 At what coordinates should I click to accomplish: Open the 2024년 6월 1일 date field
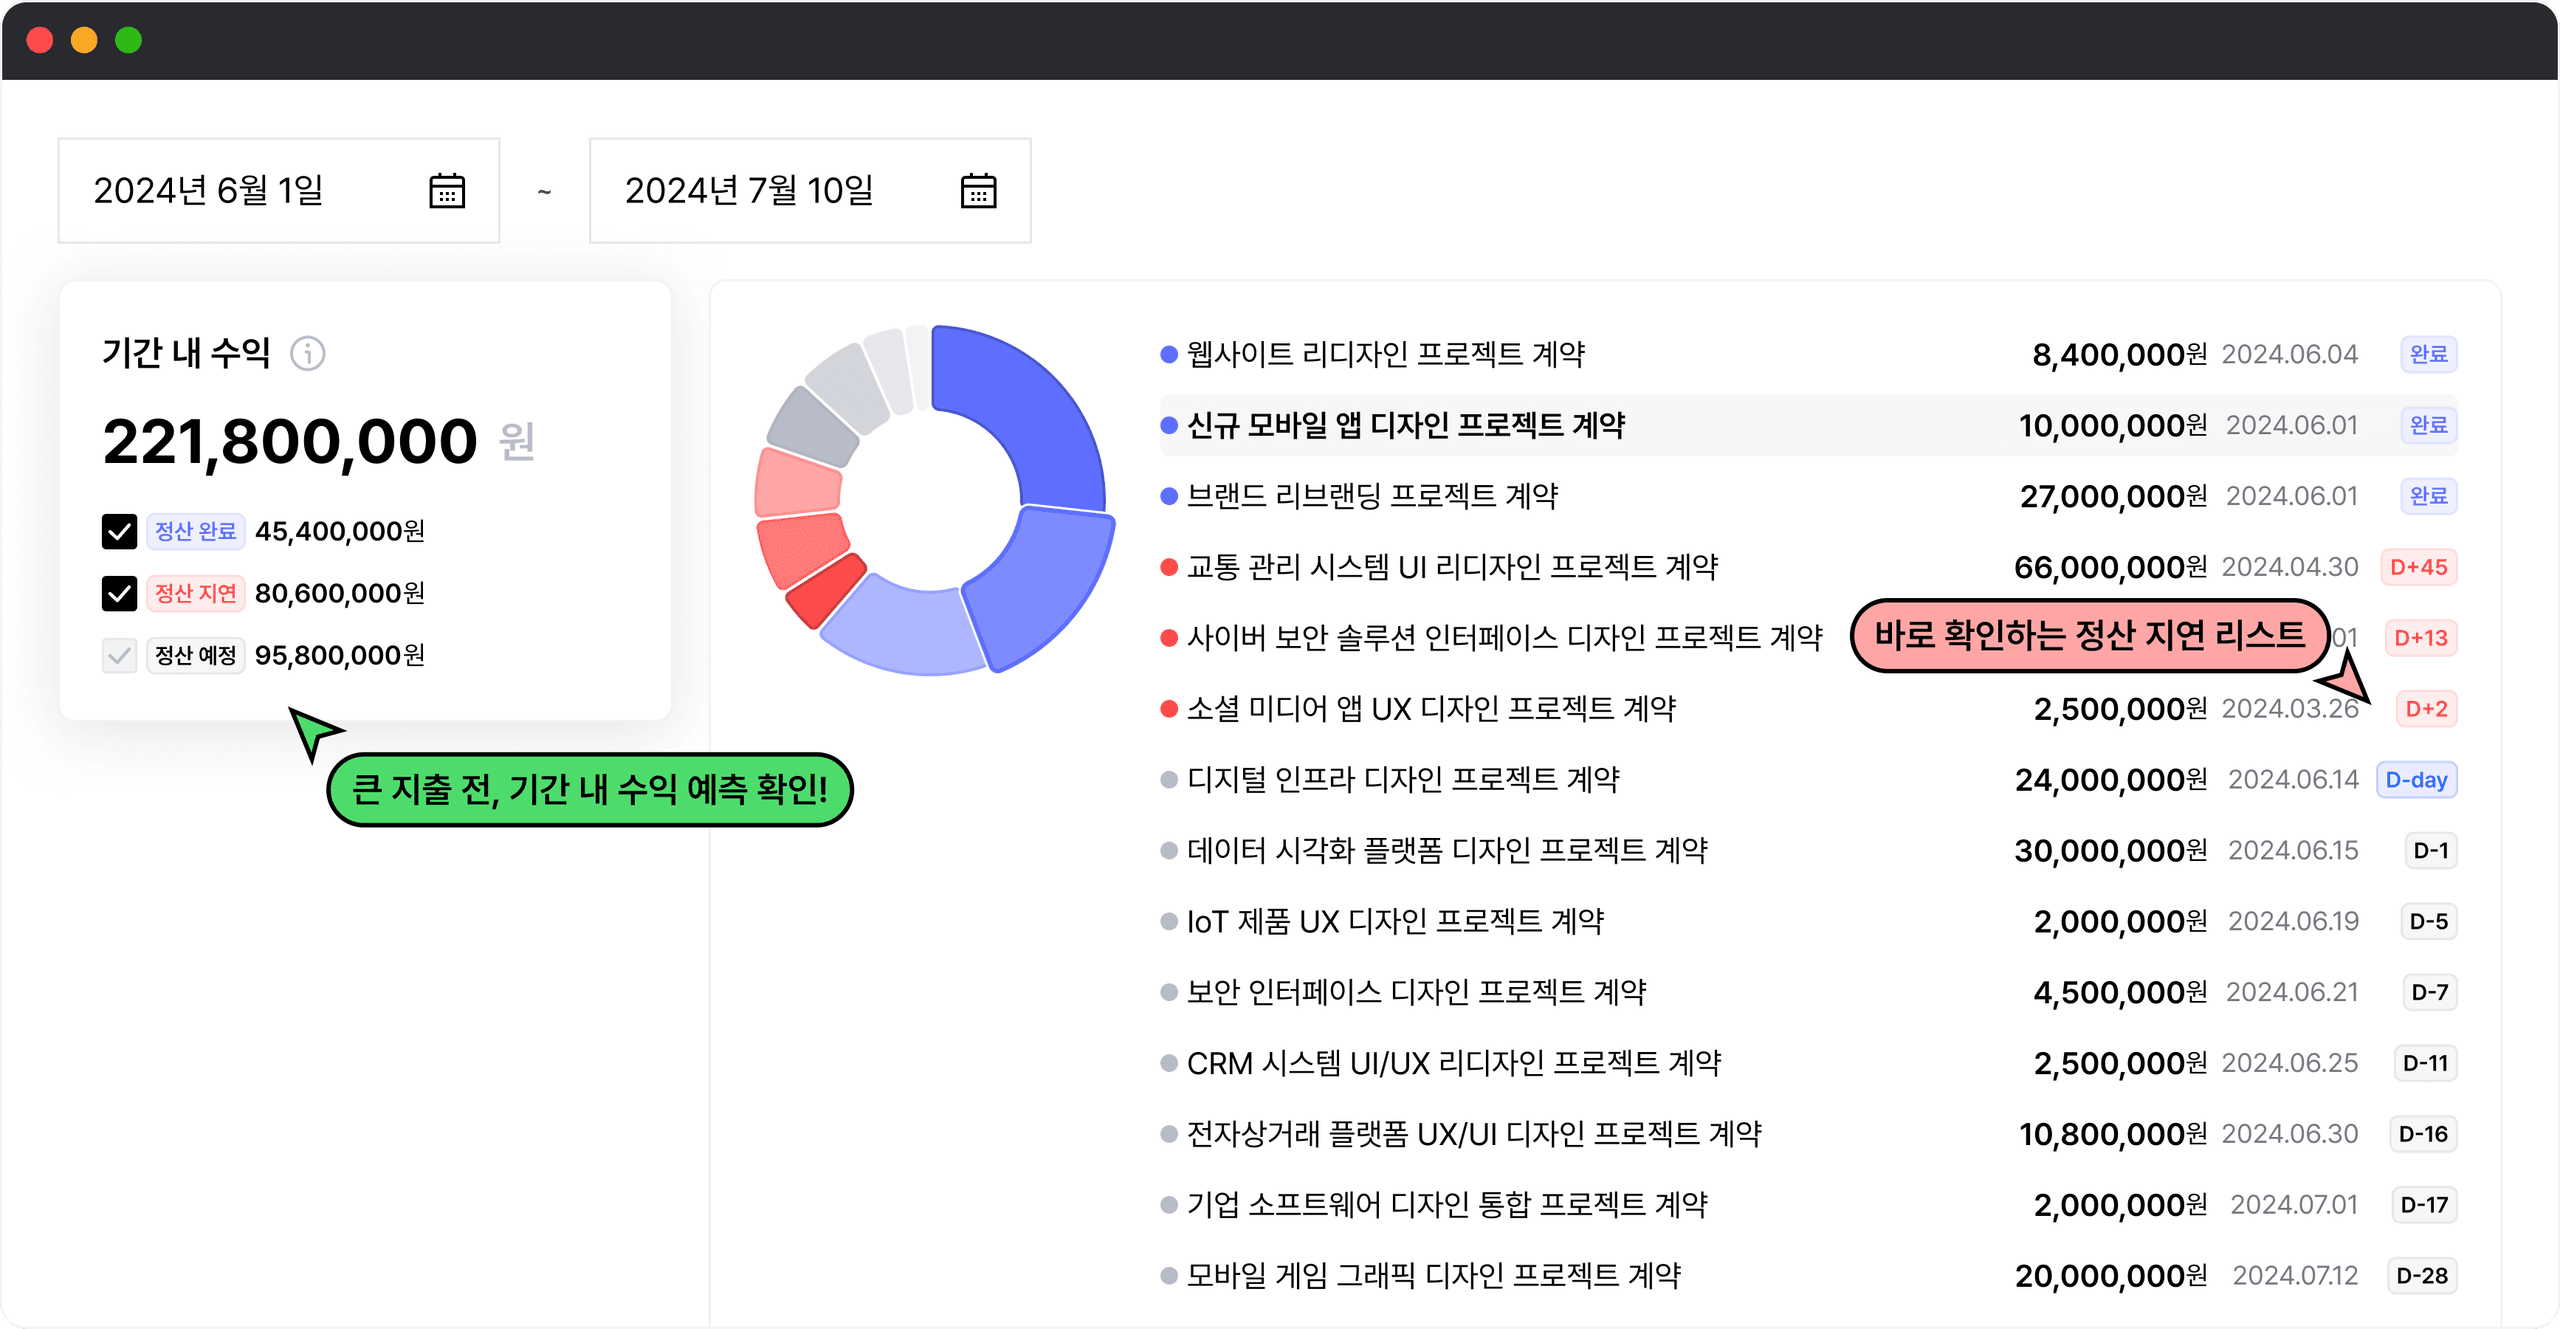[210, 191]
